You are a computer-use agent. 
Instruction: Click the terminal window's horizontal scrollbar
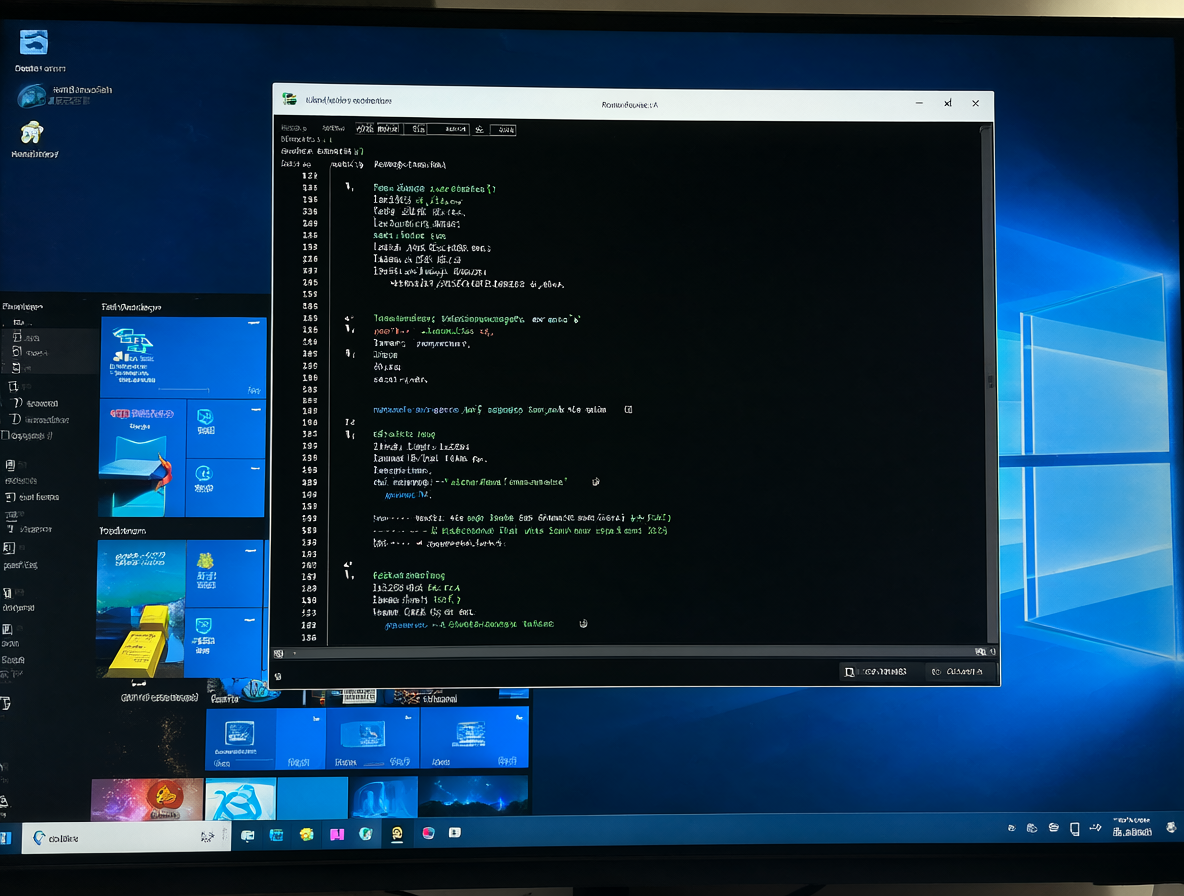coord(633,652)
